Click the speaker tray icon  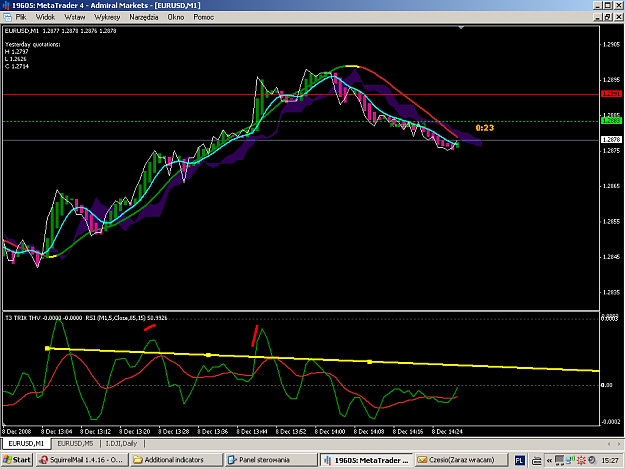592,460
